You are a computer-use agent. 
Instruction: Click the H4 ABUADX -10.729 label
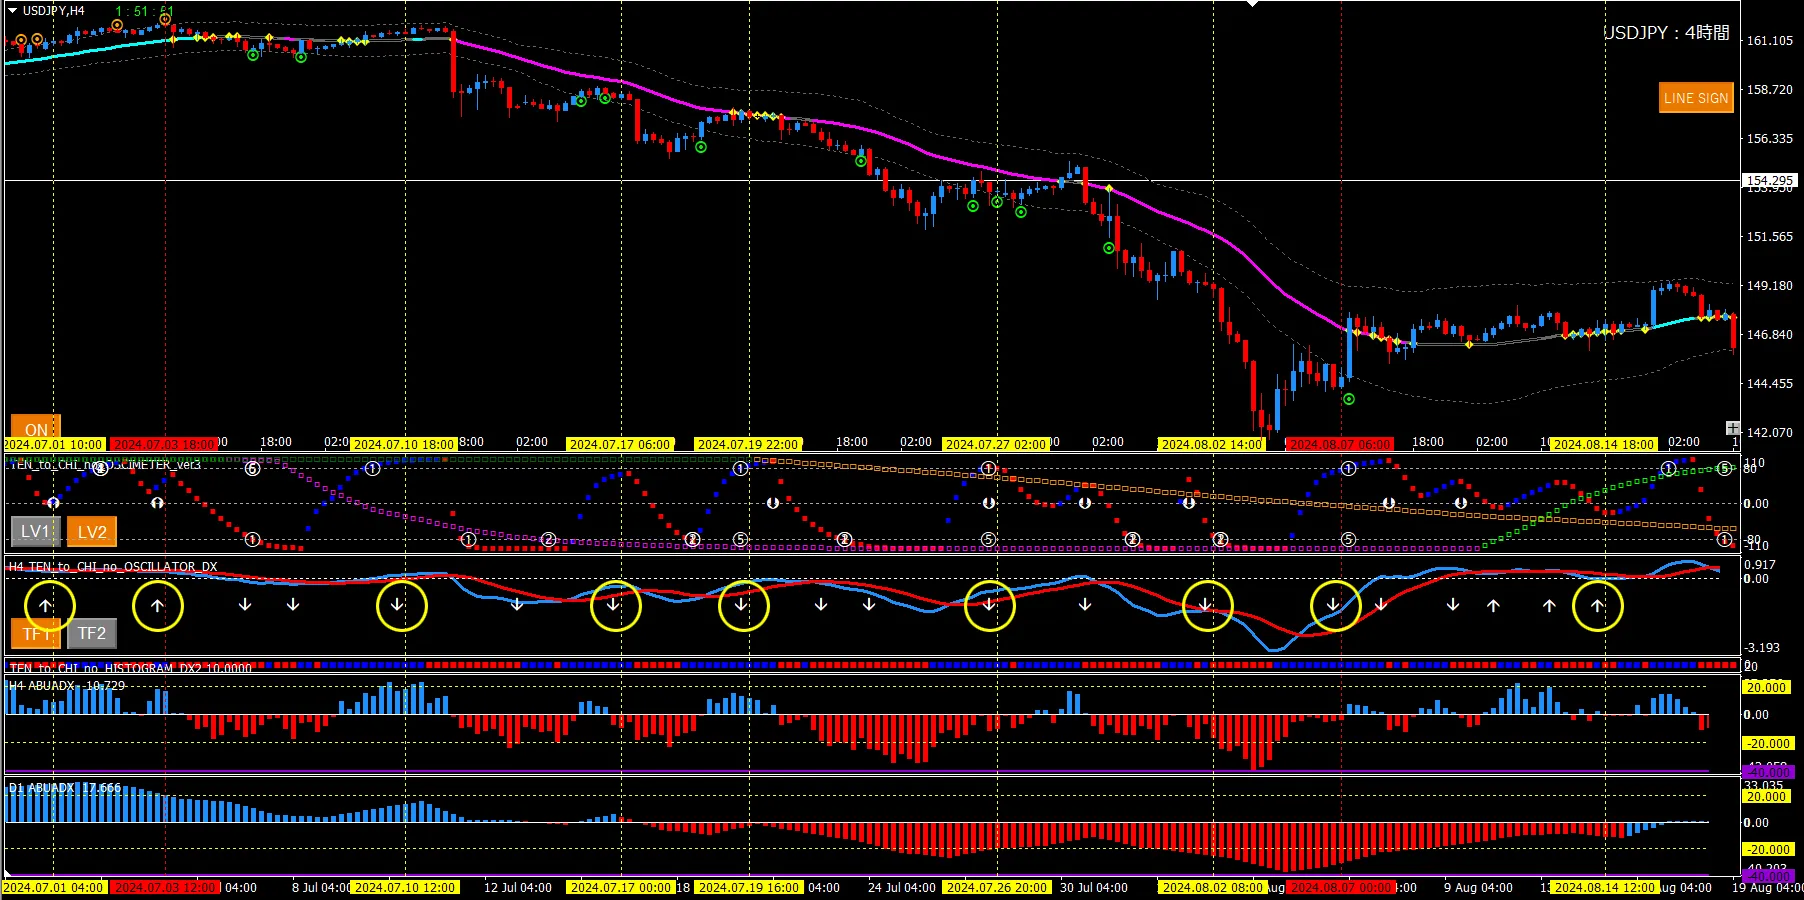67,686
